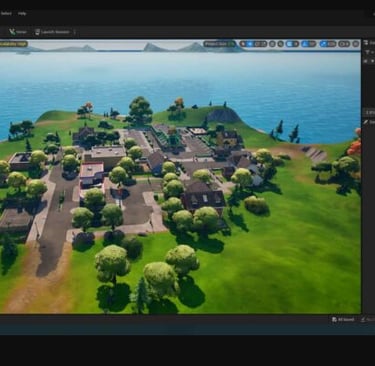The height and width of the screenshot is (366, 375).
Task: Open the rotation snap angle value
Action: pos(312,44)
